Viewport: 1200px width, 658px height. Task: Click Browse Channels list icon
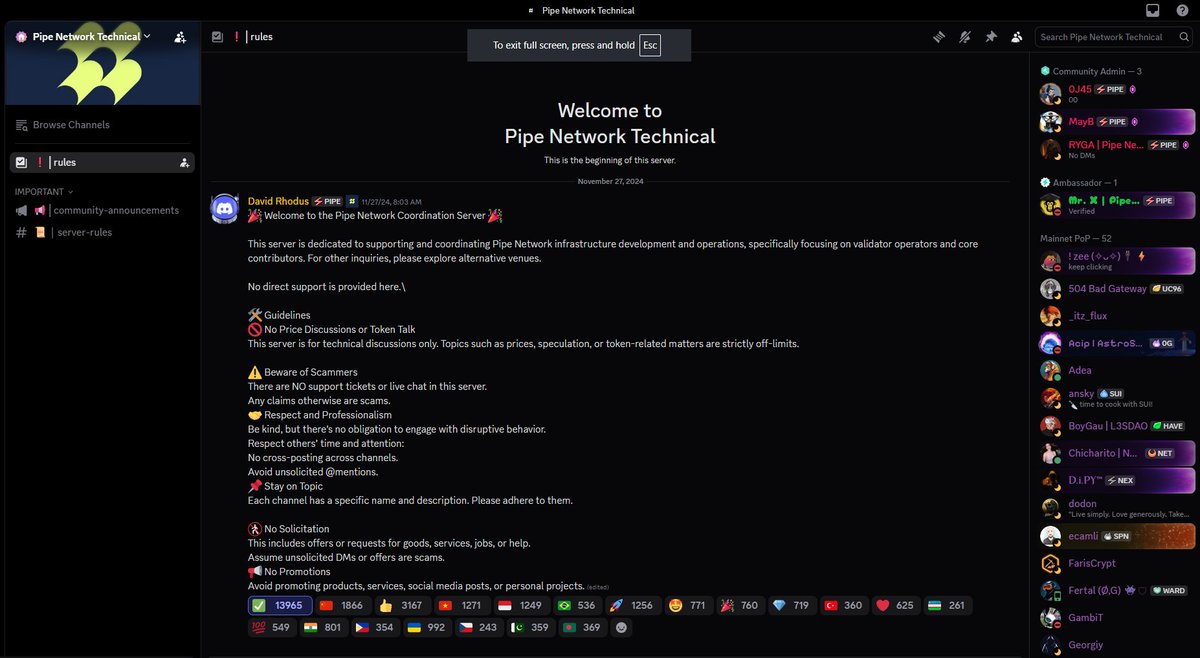click(x=22, y=125)
